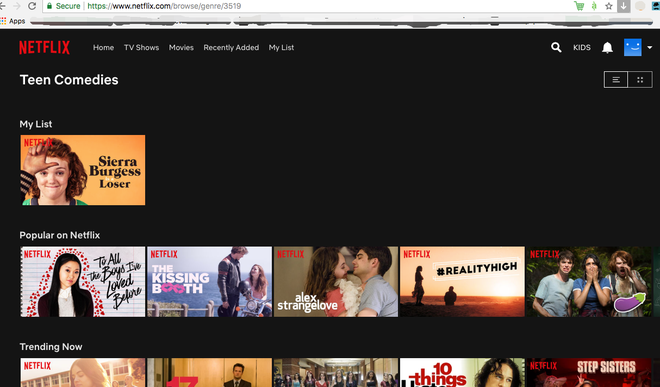The image size is (660, 387).
Task: Click the green shopping cart extension icon
Action: pos(579,6)
